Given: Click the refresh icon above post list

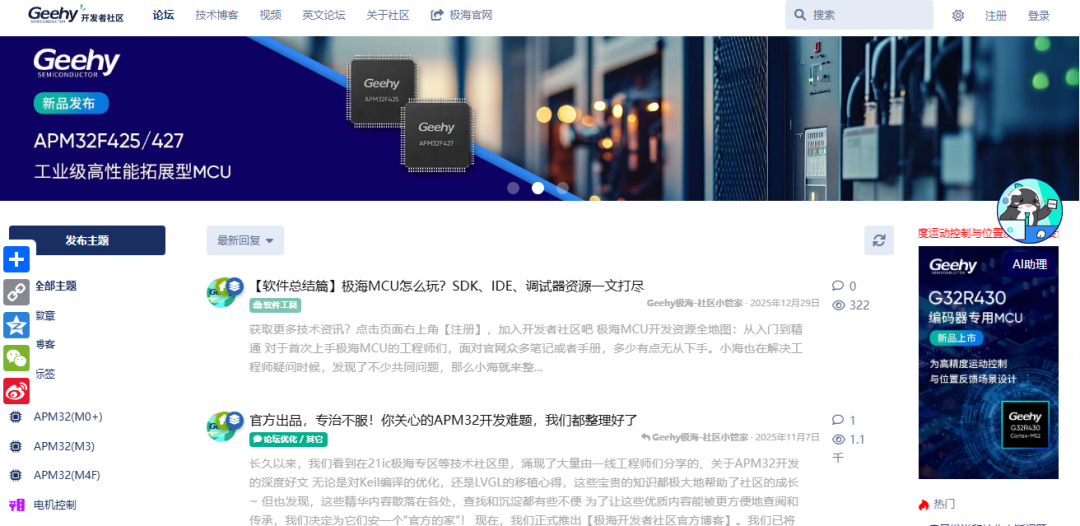Looking at the screenshot, I should 878,240.
